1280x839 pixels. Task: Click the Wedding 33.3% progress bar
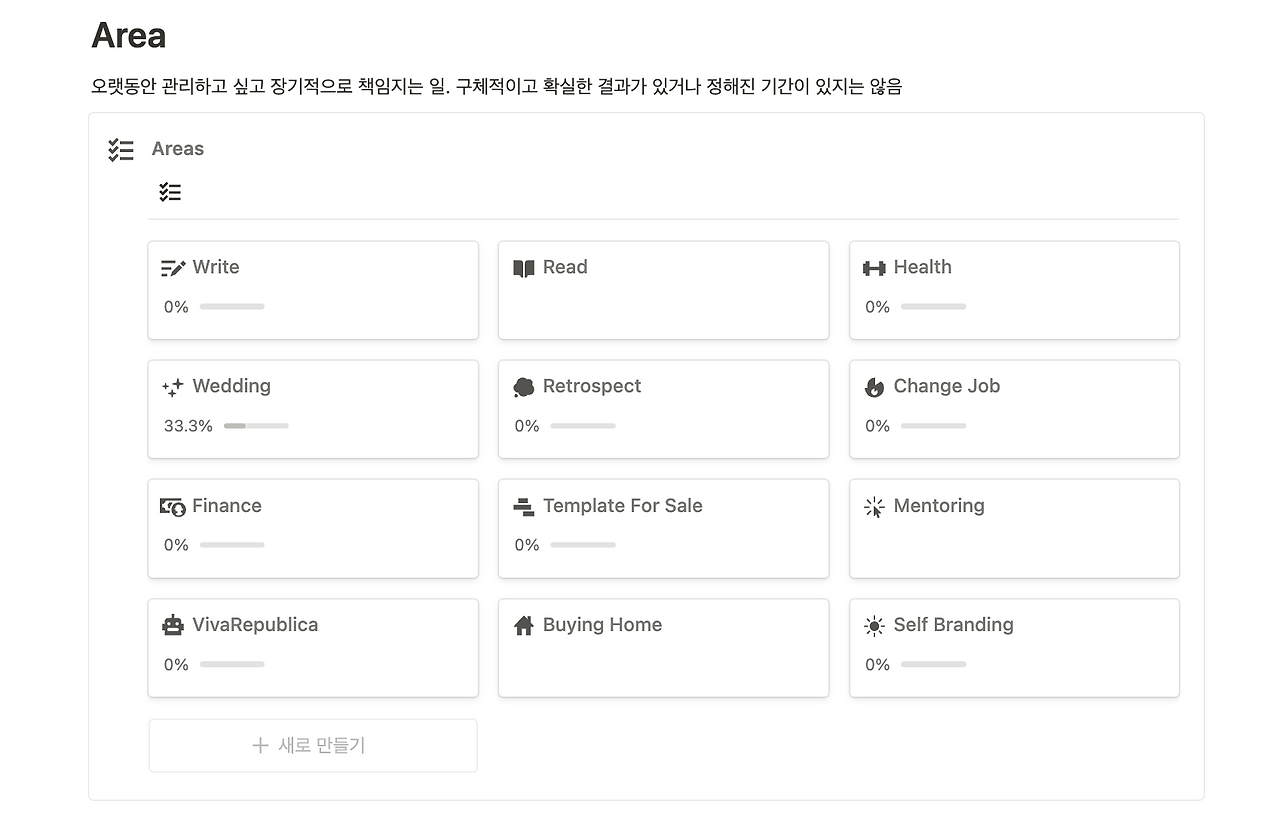(x=256, y=425)
